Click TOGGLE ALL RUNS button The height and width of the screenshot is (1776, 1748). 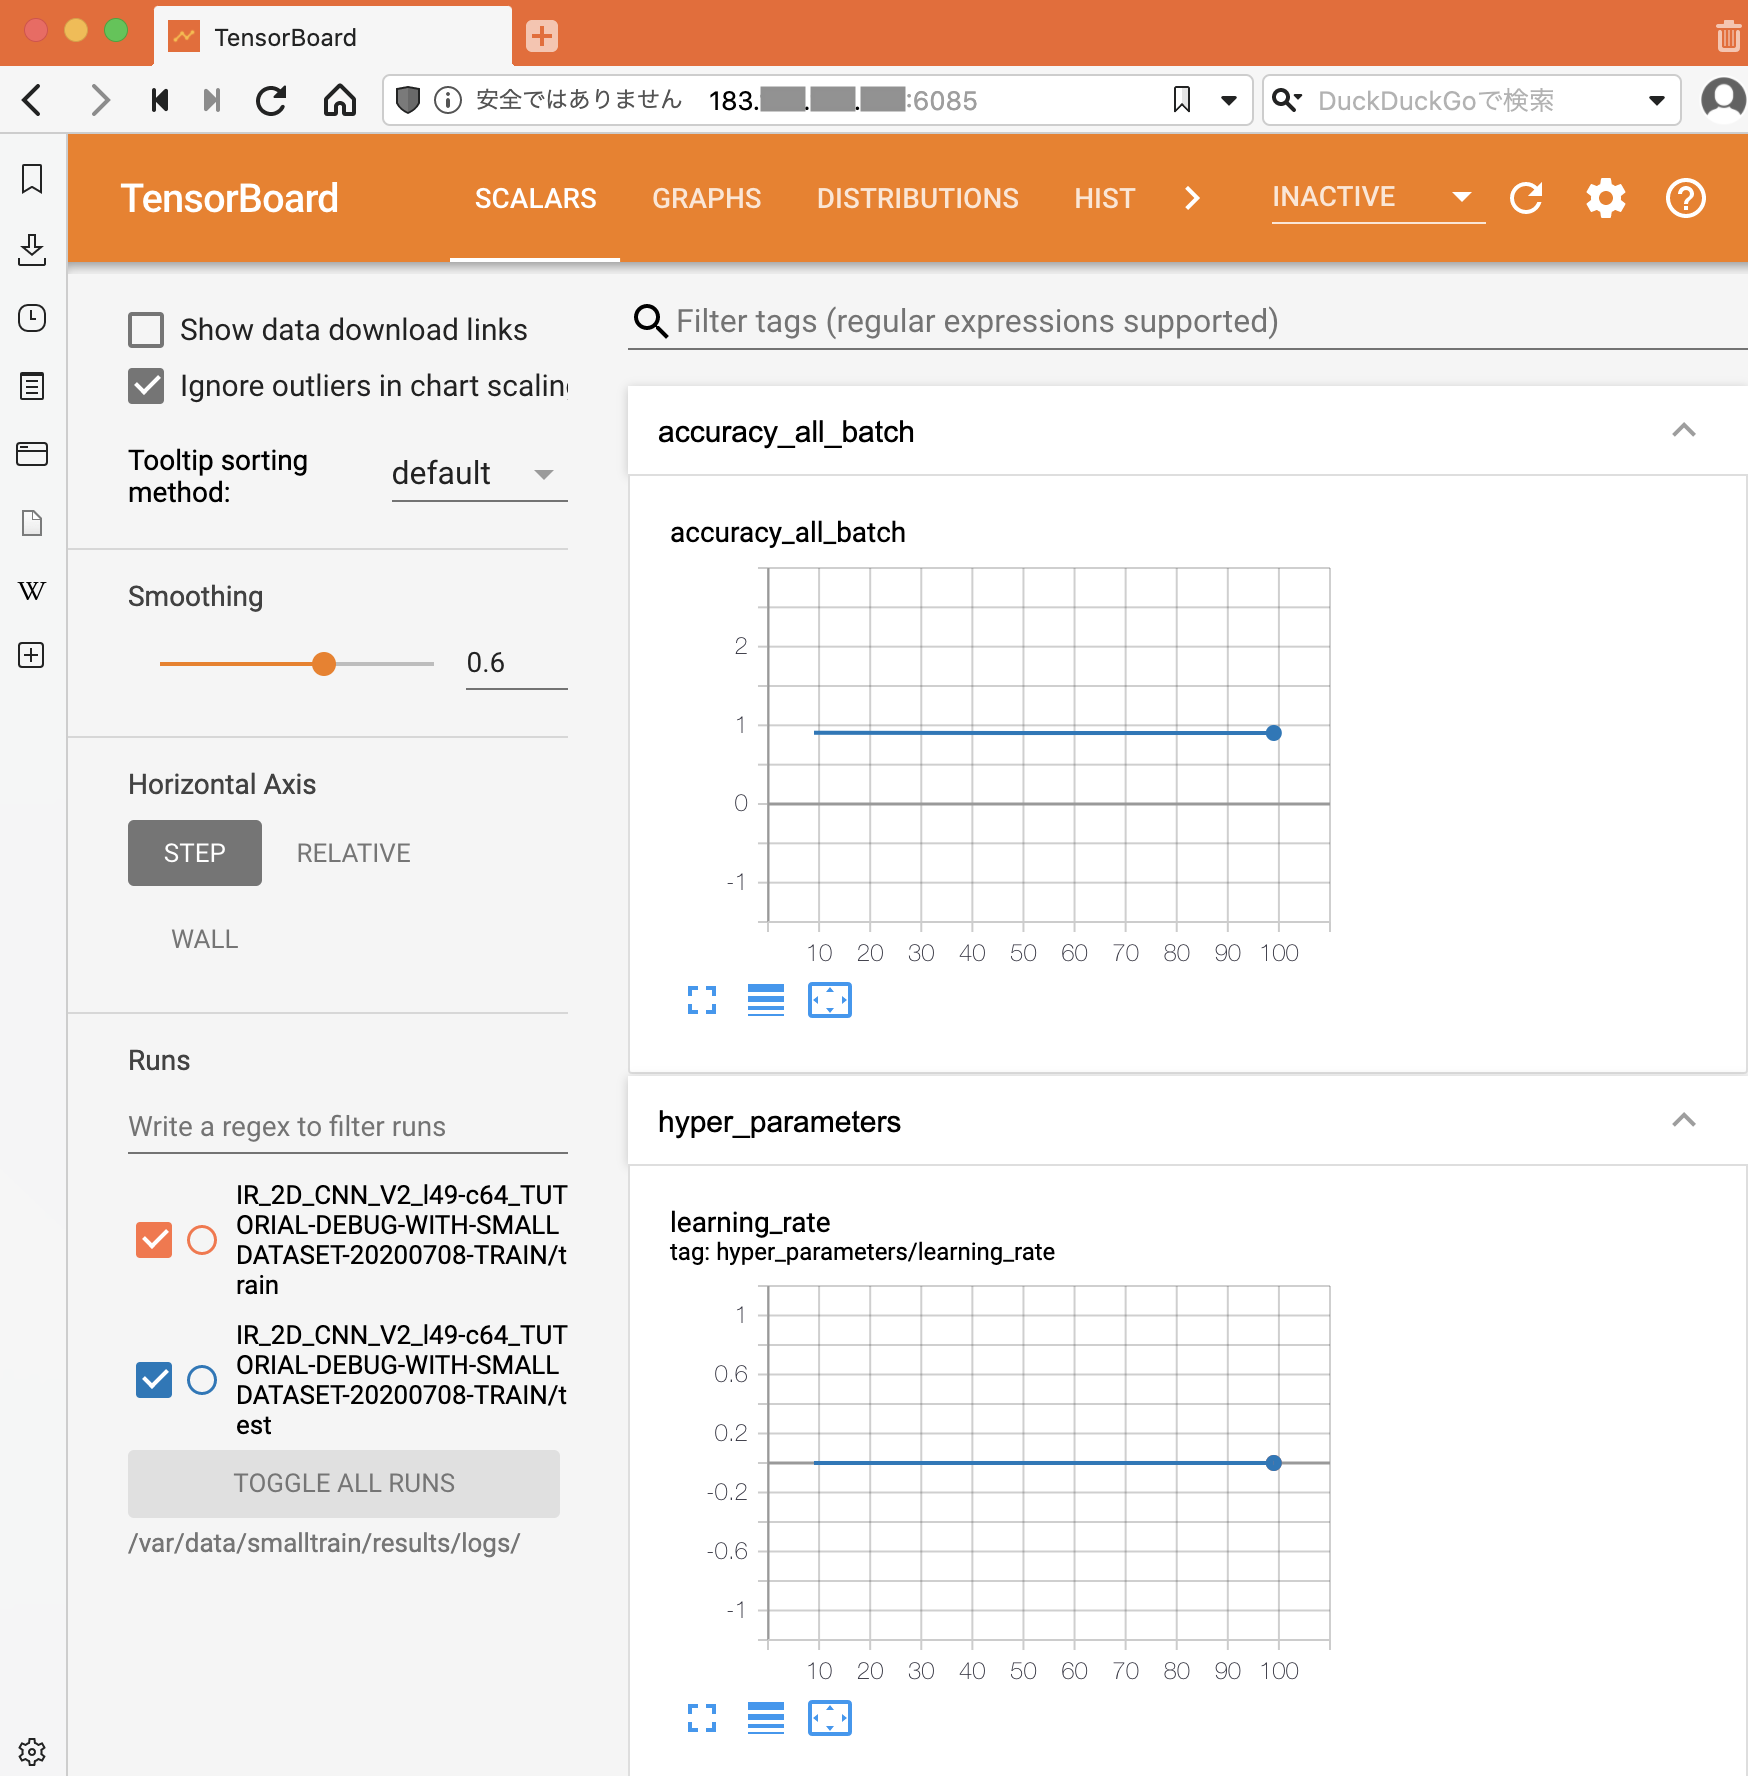coord(344,1483)
